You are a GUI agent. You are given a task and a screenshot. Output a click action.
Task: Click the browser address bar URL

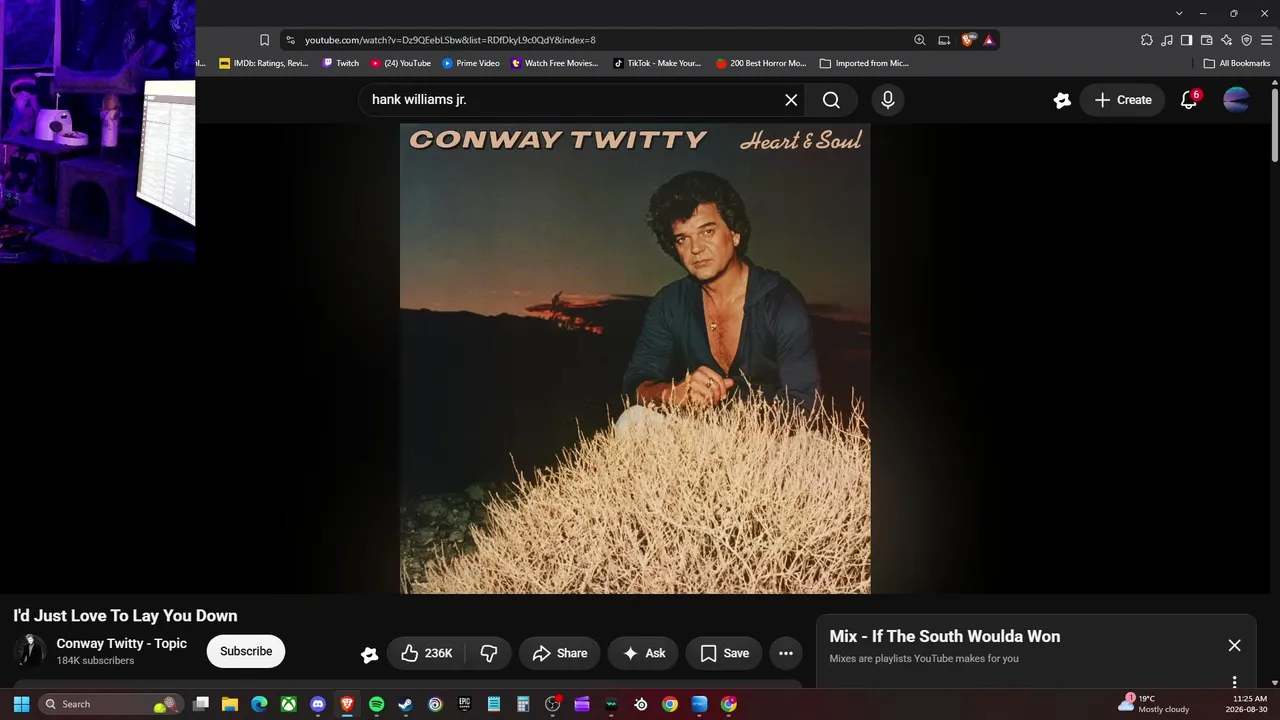tap(450, 40)
